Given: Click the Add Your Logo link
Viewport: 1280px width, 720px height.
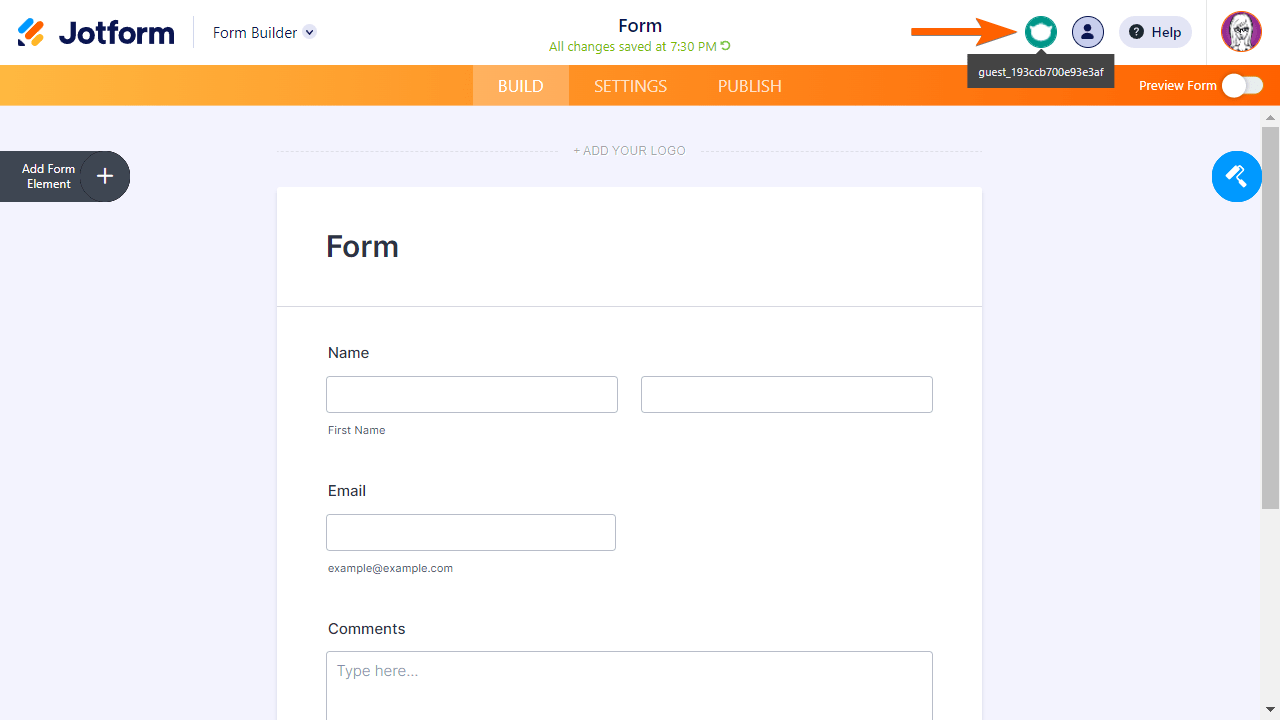Looking at the screenshot, I should [629, 151].
